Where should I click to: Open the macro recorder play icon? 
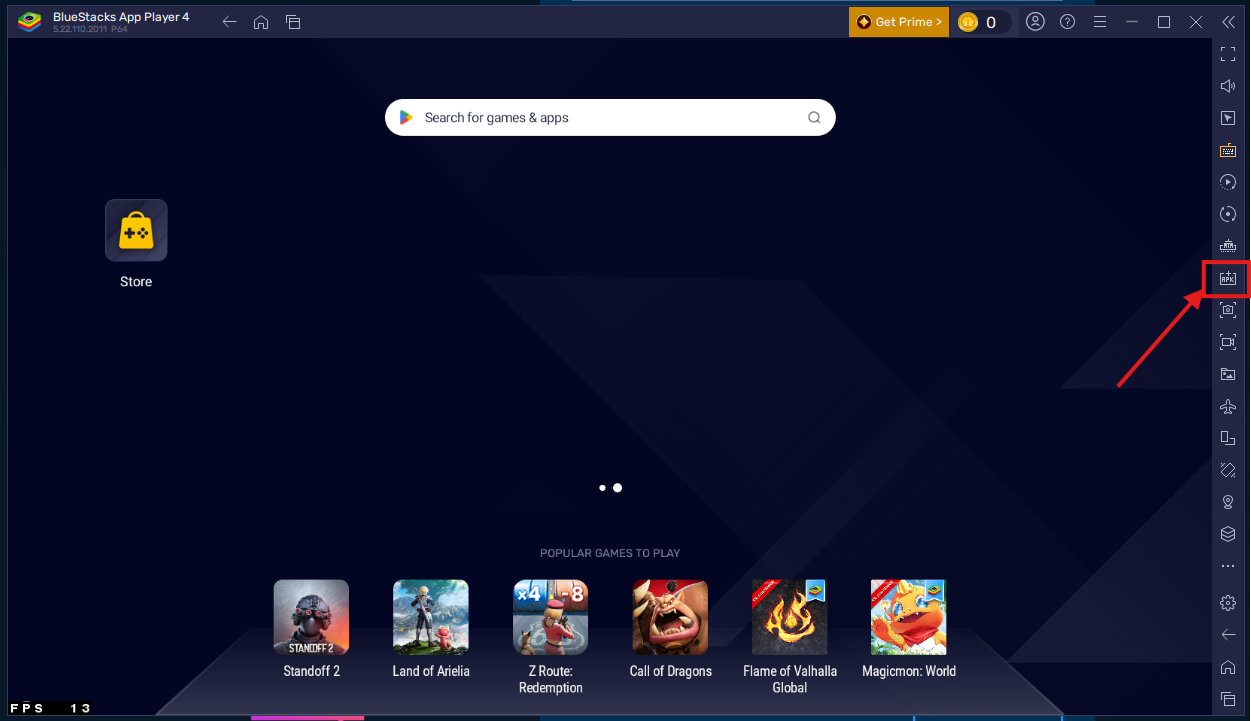coord(1228,182)
